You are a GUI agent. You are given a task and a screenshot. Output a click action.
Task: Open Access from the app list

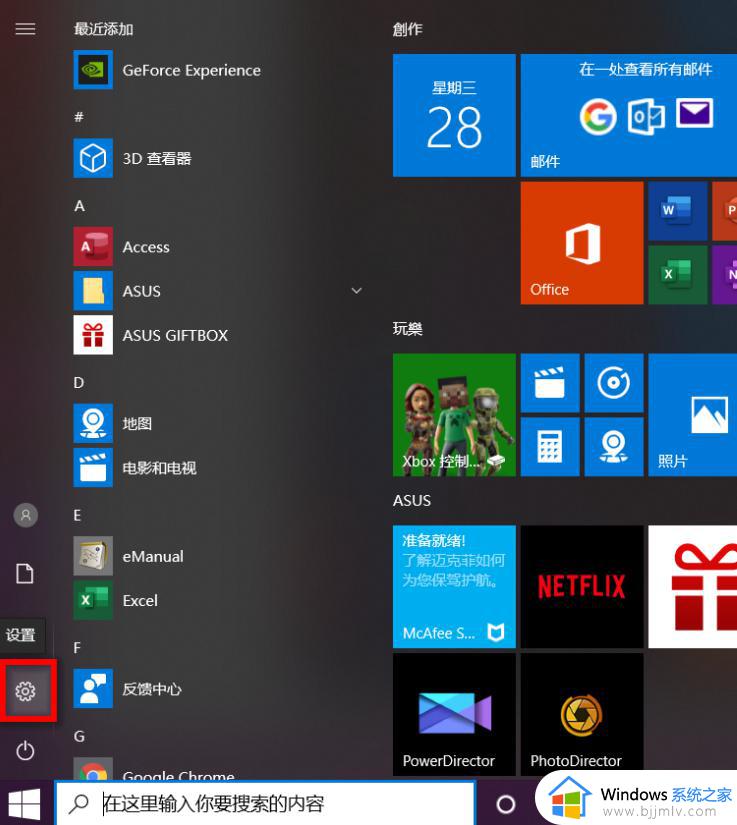point(218,247)
